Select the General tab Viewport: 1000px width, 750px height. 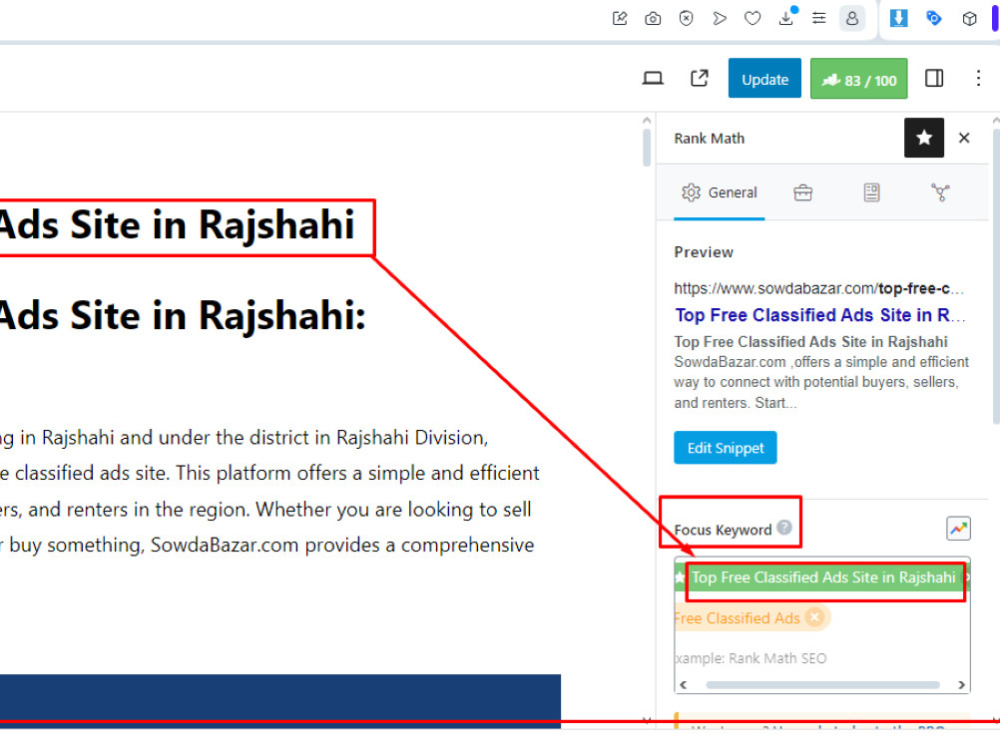(x=719, y=193)
